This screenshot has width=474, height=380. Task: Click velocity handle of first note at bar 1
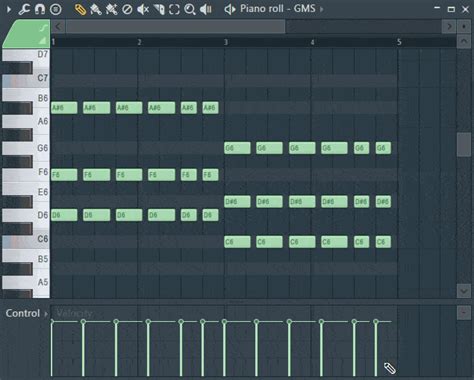click(x=52, y=321)
